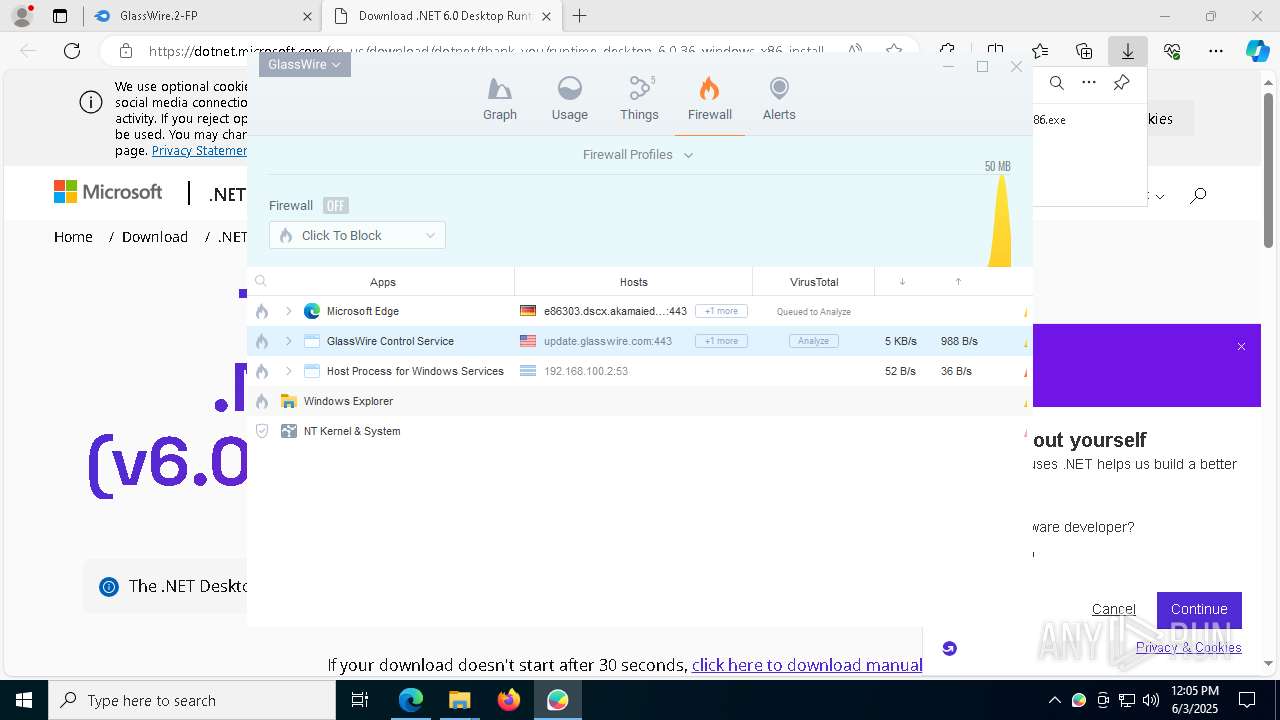Go to Home breadcrumb link

point(73,237)
